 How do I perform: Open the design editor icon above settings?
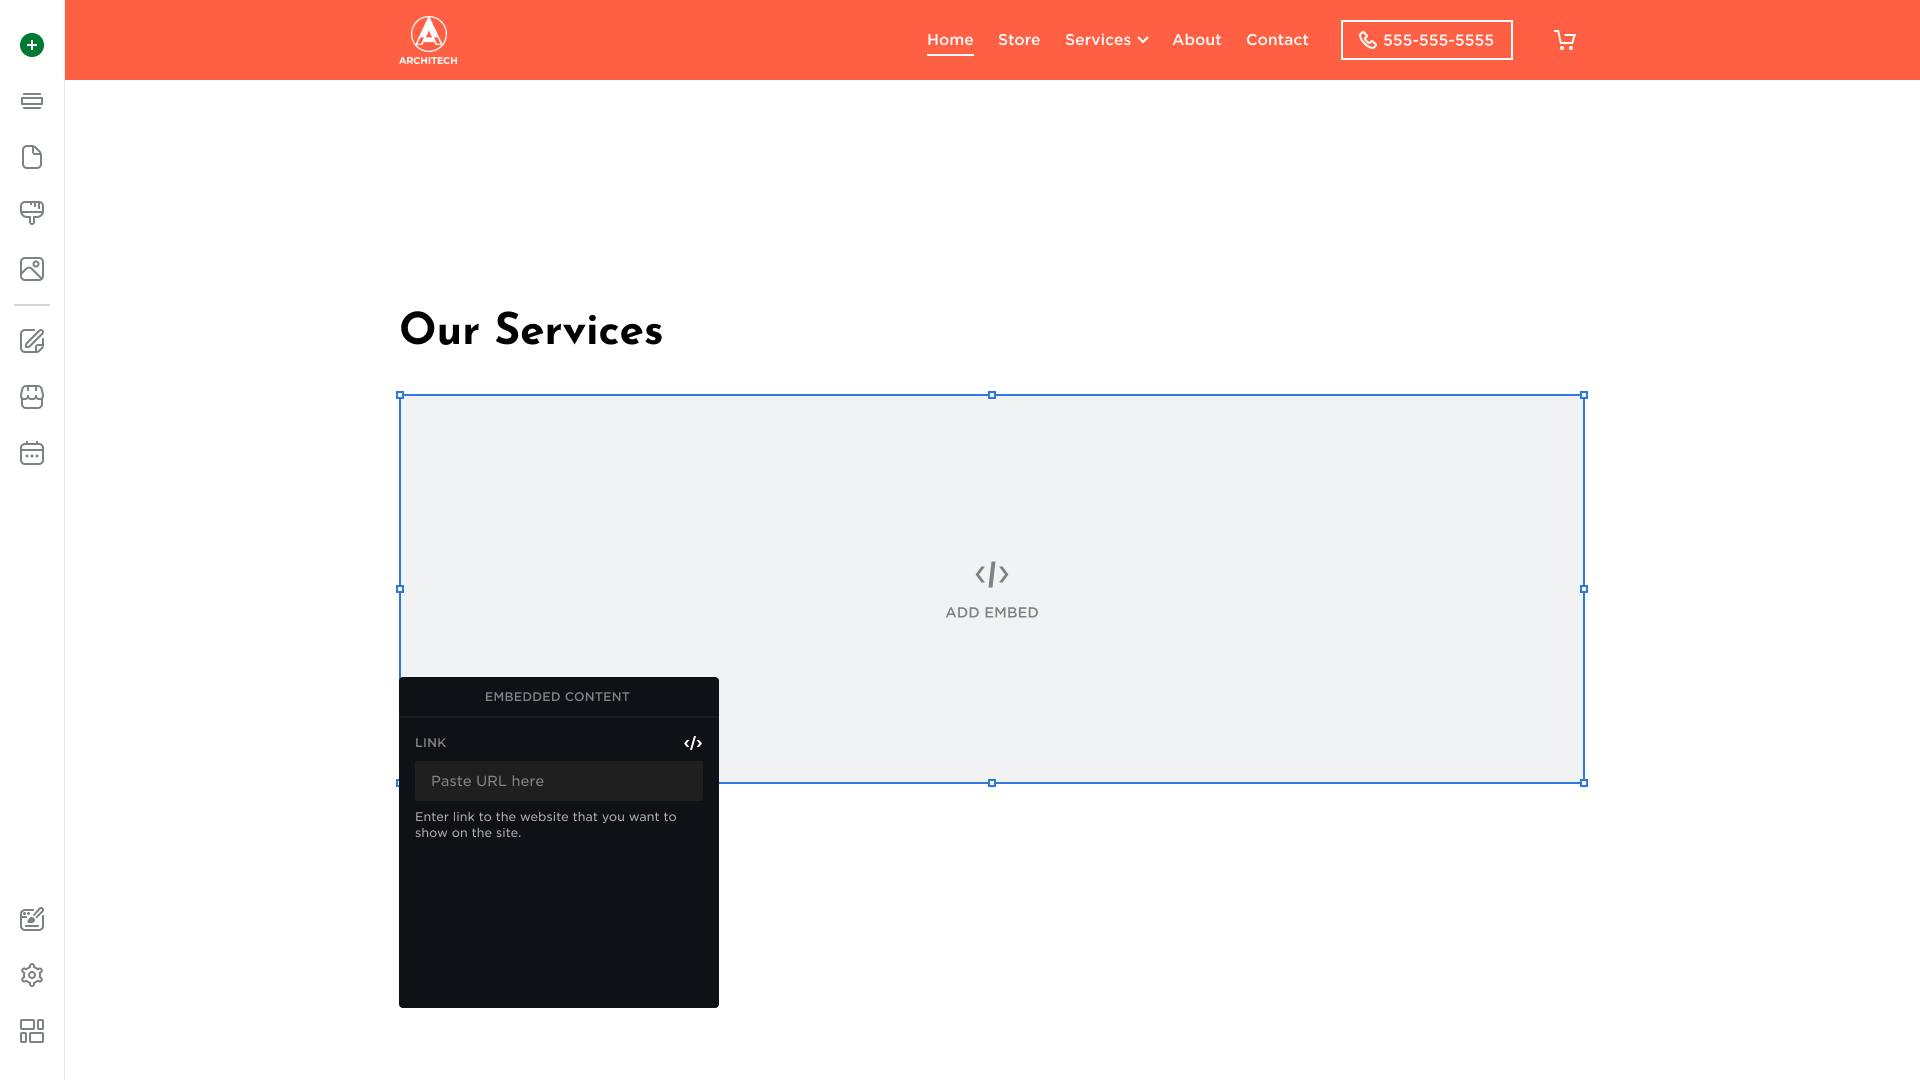tap(32, 919)
